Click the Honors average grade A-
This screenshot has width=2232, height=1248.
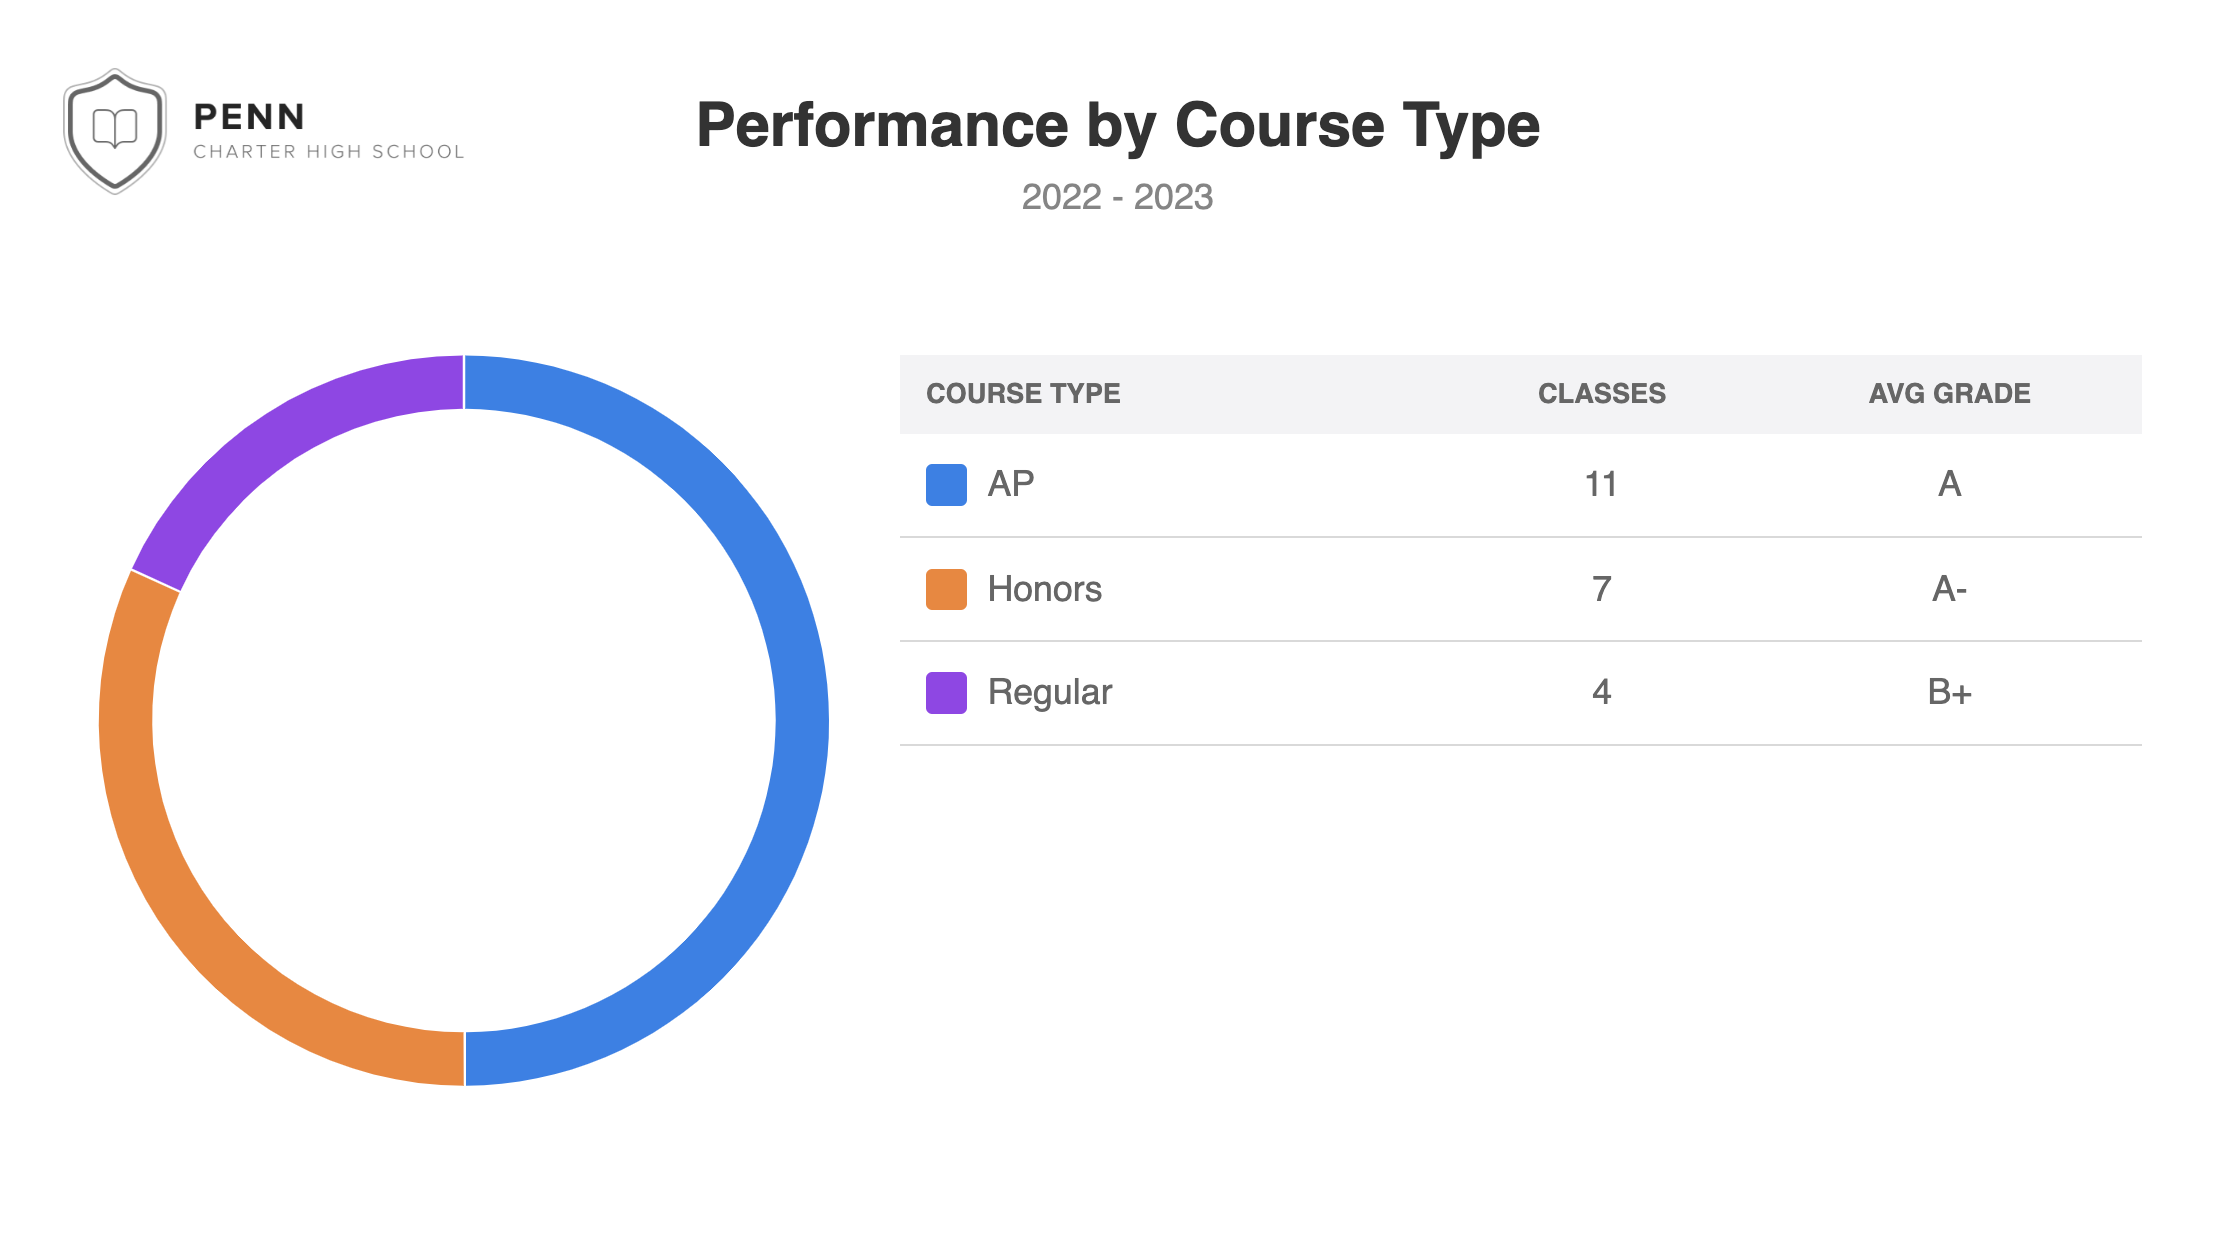tap(1949, 589)
